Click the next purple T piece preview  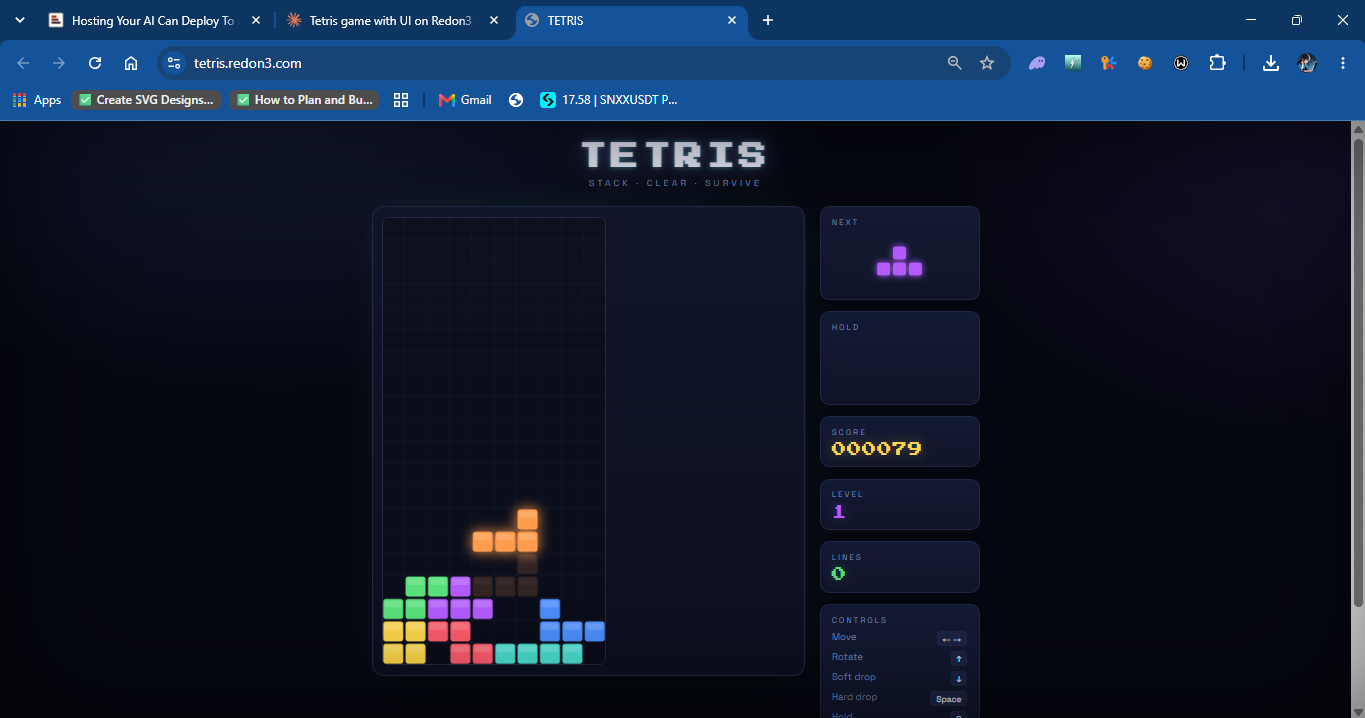pos(900,261)
